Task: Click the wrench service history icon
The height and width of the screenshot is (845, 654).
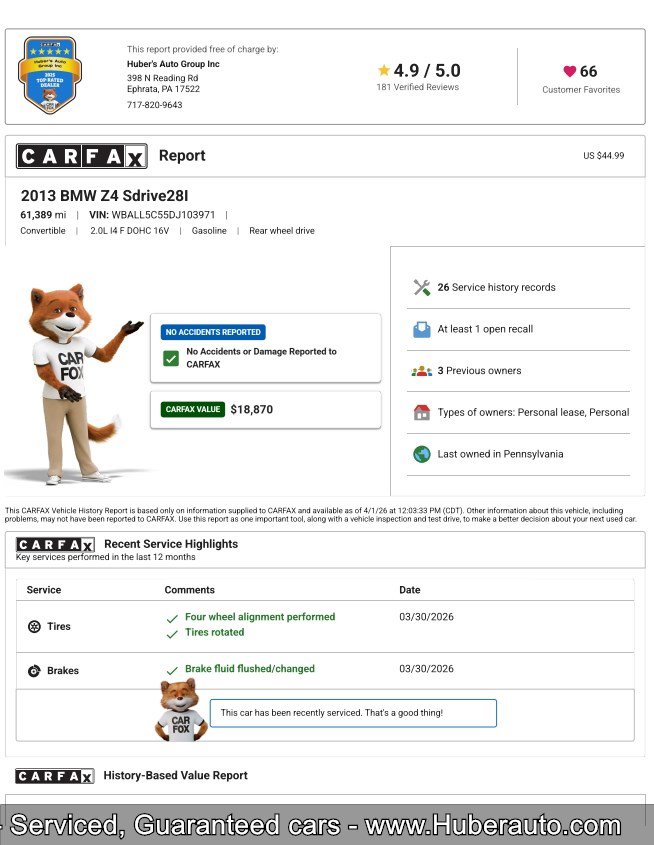Action: pos(421,288)
